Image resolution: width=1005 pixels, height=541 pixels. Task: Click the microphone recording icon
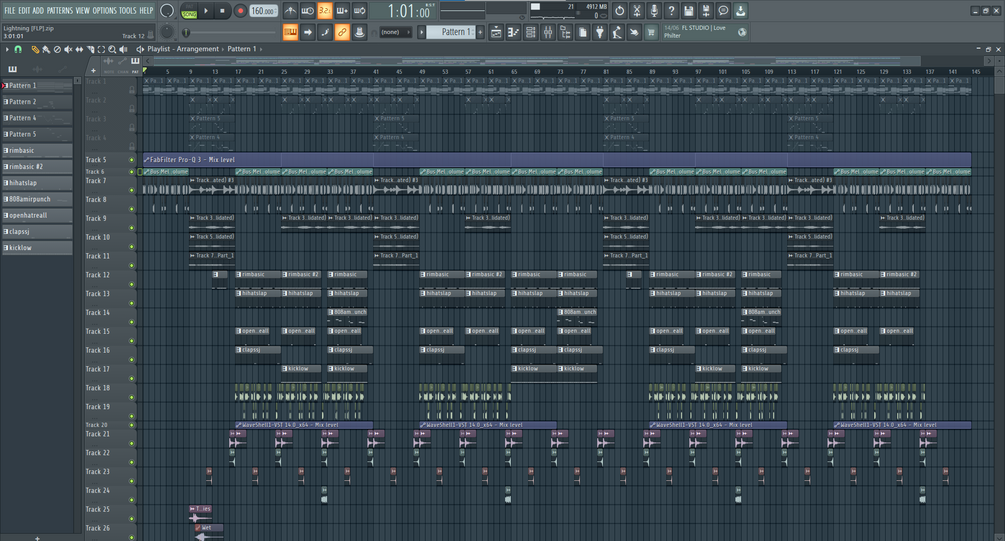654,11
